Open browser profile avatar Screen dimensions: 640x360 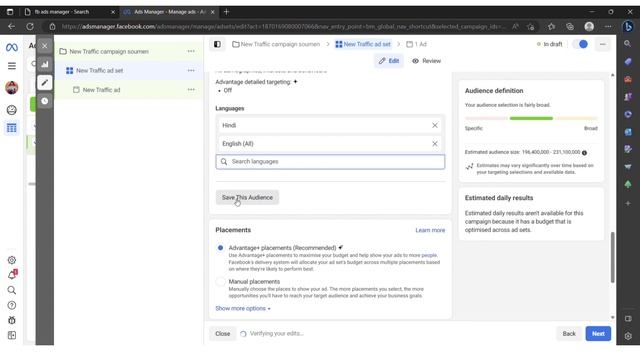point(589,27)
